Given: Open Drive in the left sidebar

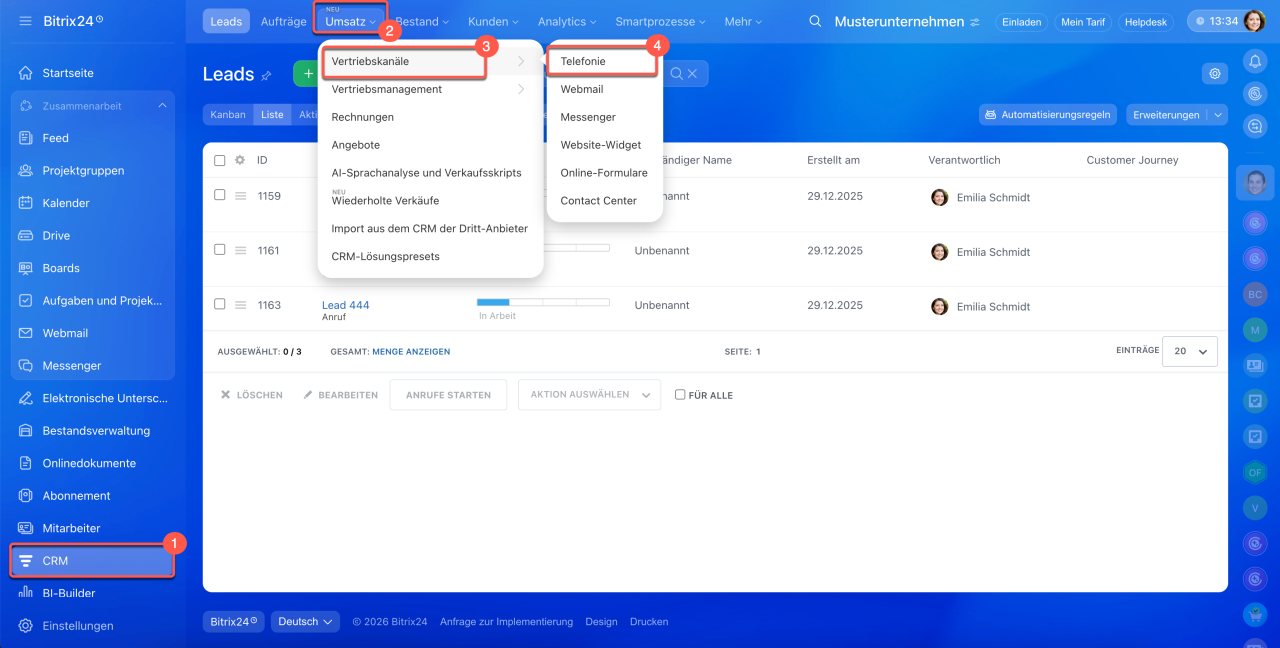Looking at the screenshot, I should coord(56,236).
